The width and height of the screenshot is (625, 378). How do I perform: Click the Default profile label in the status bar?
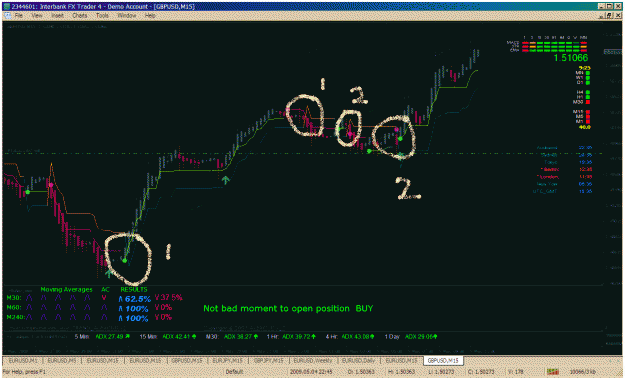(x=234, y=371)
